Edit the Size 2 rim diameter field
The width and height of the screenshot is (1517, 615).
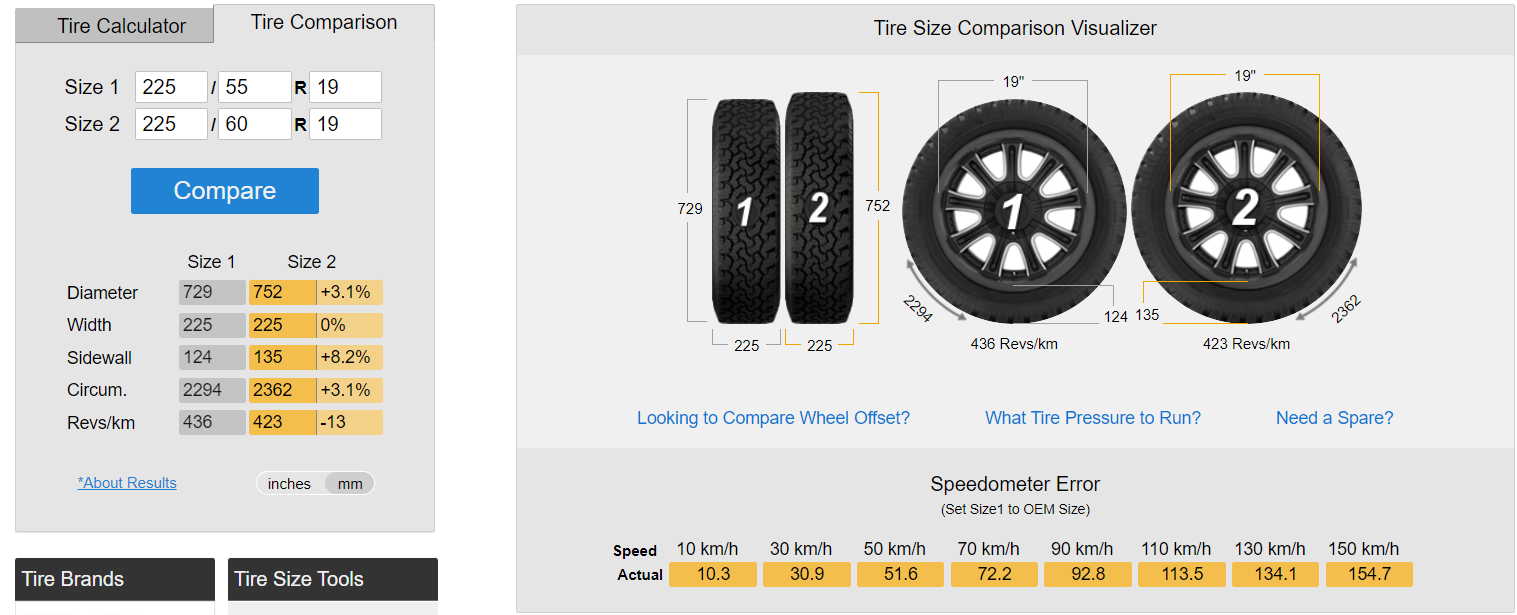(345, 124)
